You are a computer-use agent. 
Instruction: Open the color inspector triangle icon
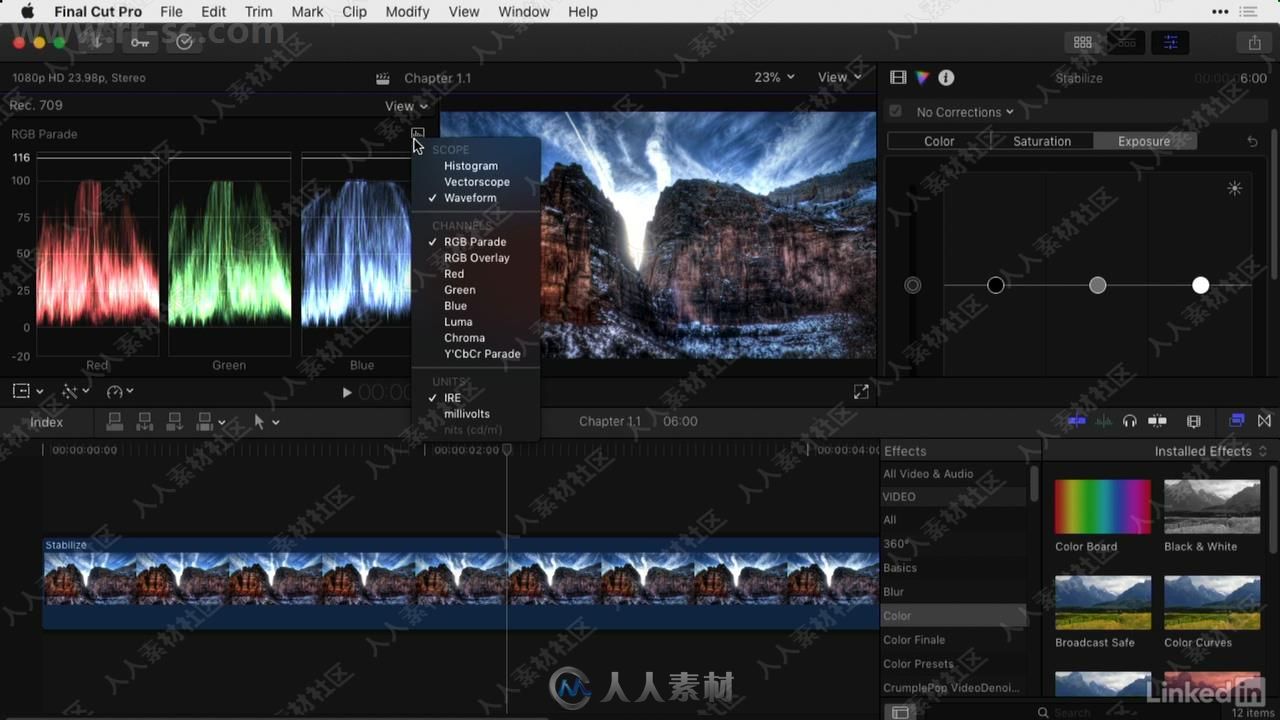[922, 78]
